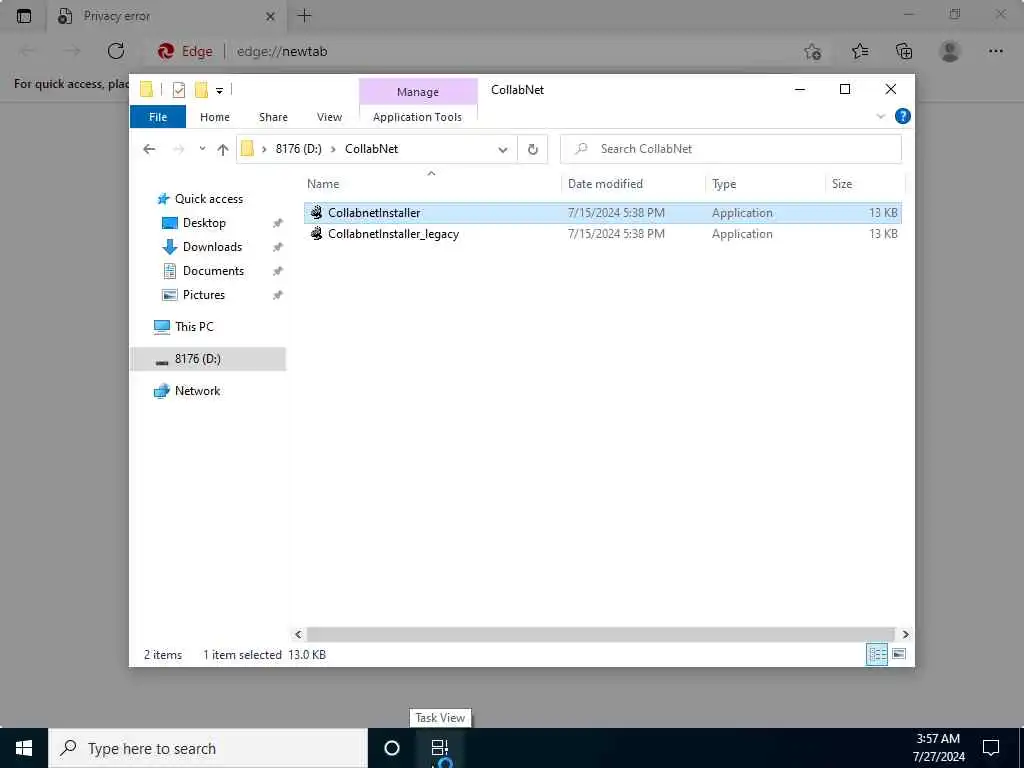Screen dimensions: 1024x768
Task: Click 8176 (D:) in address breadcrumb
Action: [x=298, y=149]
